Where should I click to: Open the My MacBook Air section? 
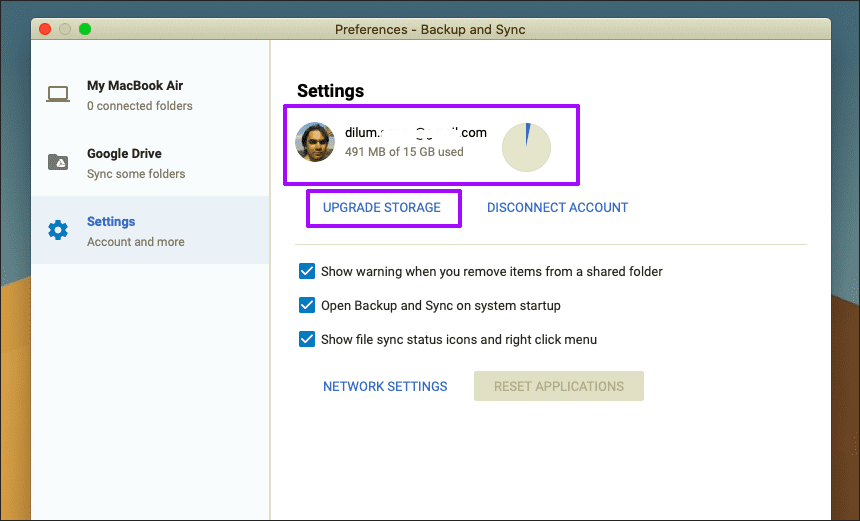(x=150, y=95)
